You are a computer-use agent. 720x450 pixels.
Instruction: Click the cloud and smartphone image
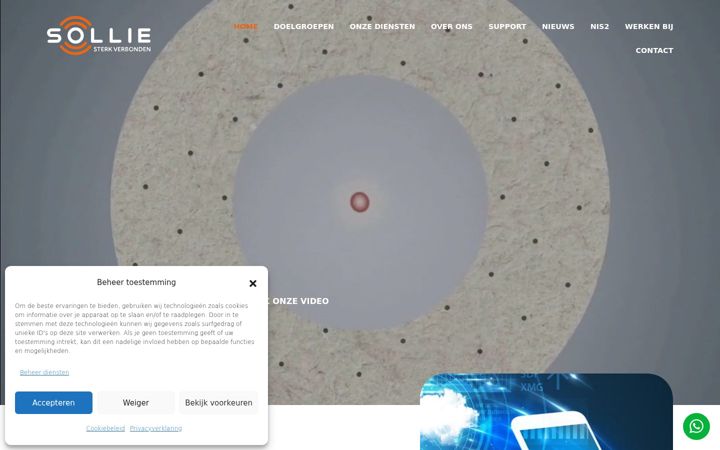(546, 412)
